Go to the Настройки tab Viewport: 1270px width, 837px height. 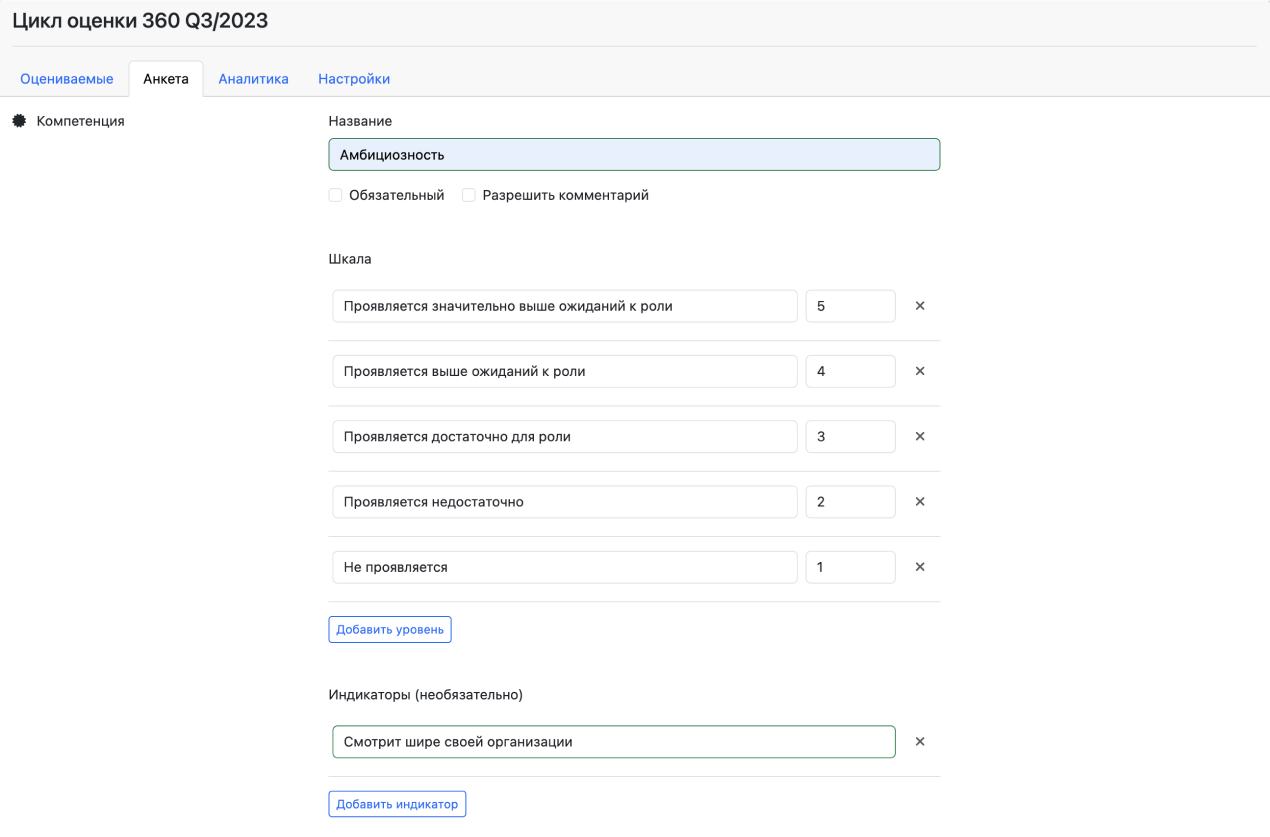pos(354,79)
